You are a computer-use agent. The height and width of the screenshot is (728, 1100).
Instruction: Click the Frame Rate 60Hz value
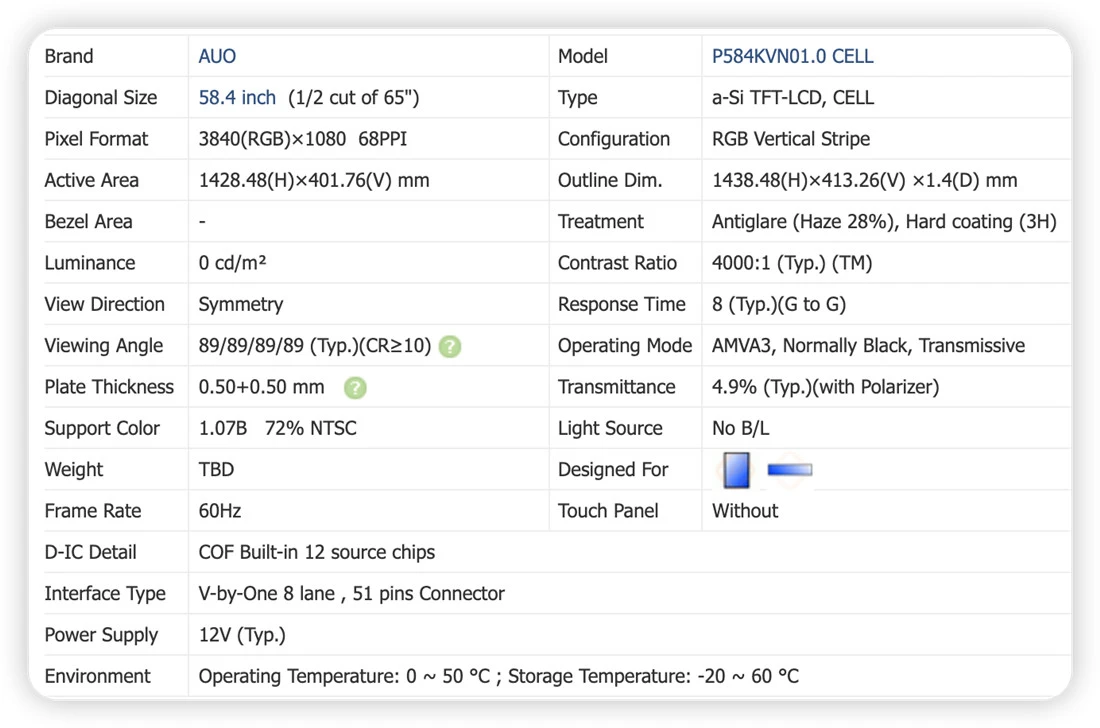(220, 511)
